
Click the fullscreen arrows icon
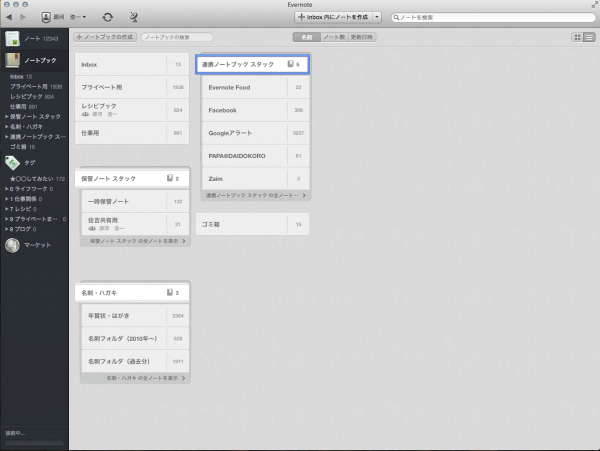(x=594, y=5)
